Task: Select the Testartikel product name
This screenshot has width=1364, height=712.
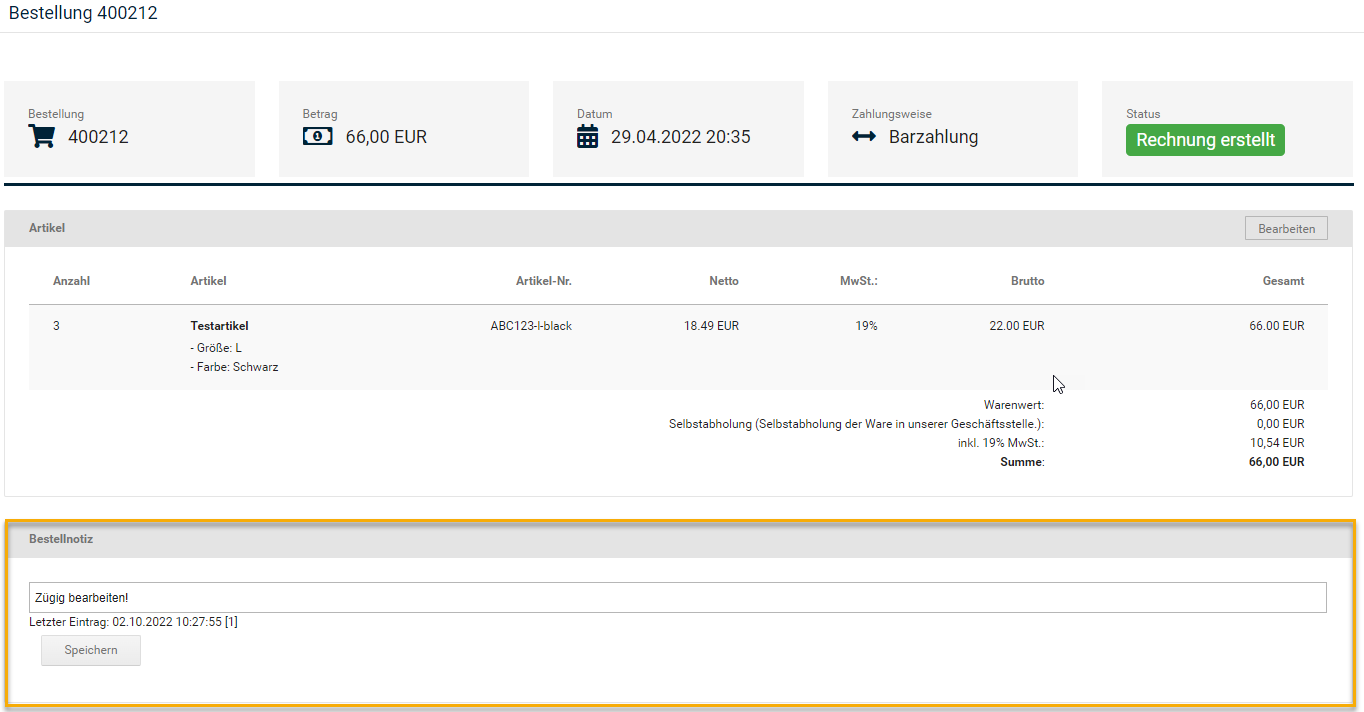Action: click(219, 326)
